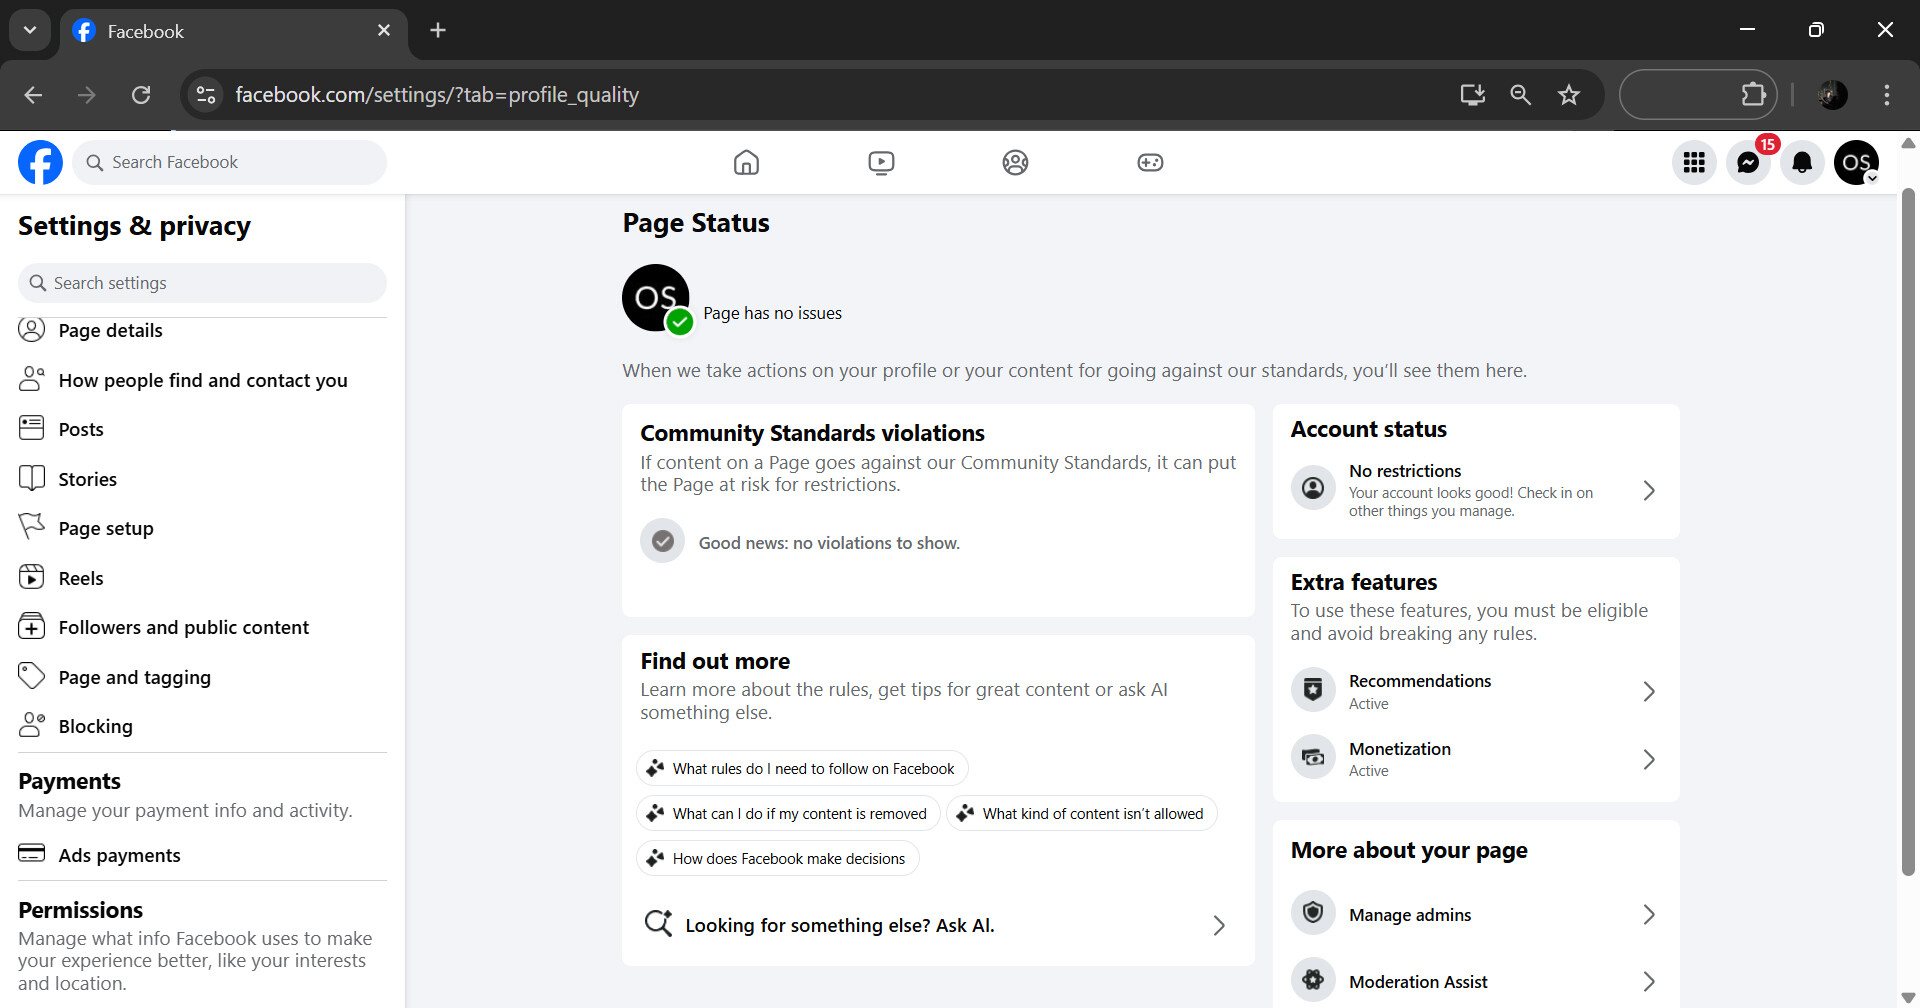Click 'What rules do I need to follow' chip
The width and height of the screenshot is (1920, 1008).
pyautogui.click(x=802, y=769)
